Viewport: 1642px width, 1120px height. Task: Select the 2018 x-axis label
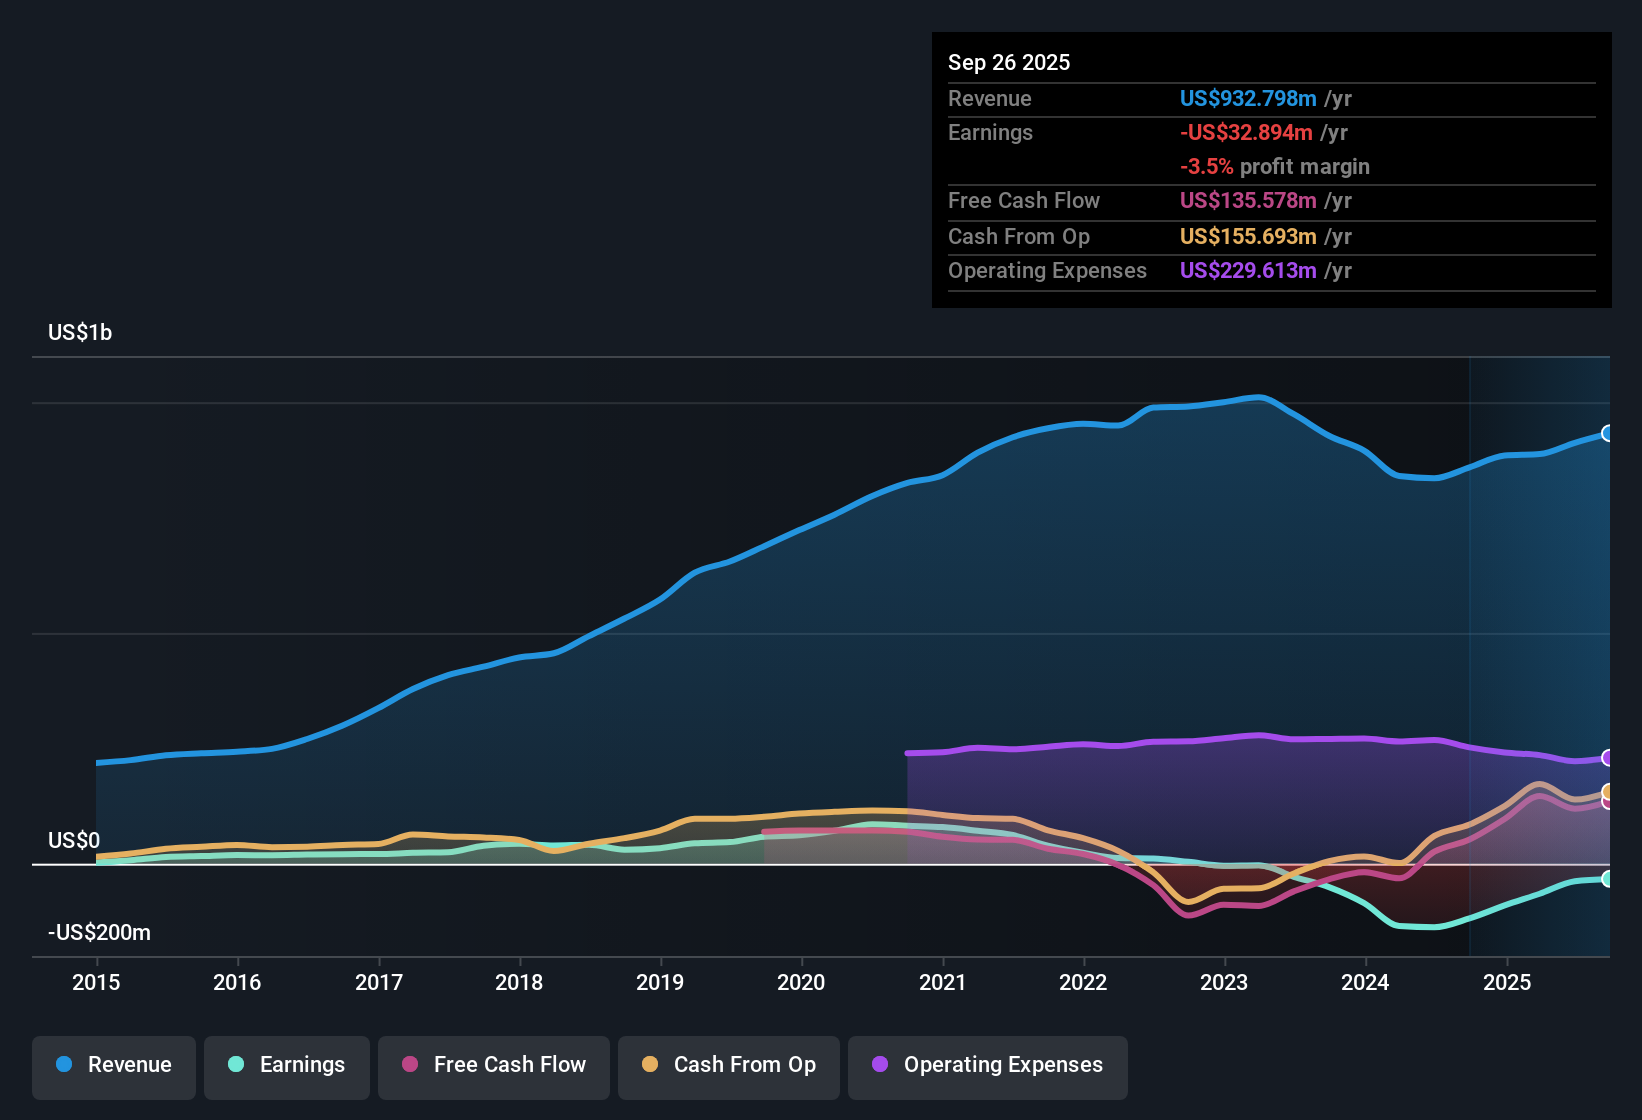519,982
